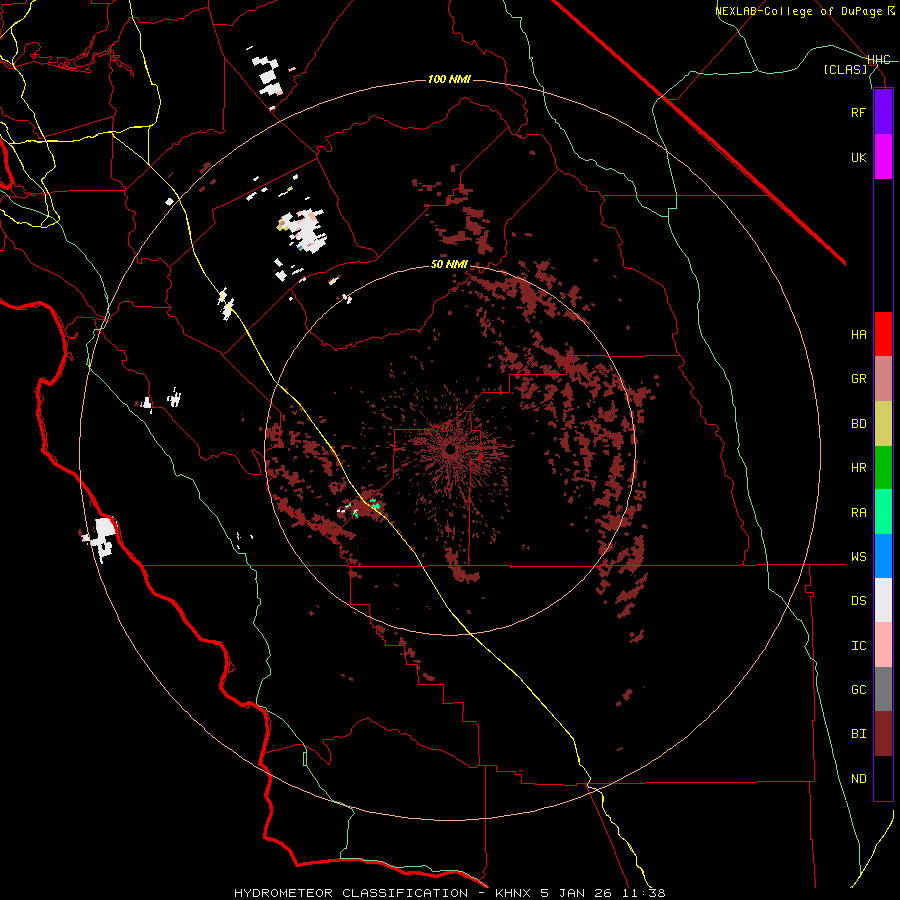Pick the HR green legend swatch
This screenshot has height=900, width=900.
pyautogui.click(x=883, y=468)
